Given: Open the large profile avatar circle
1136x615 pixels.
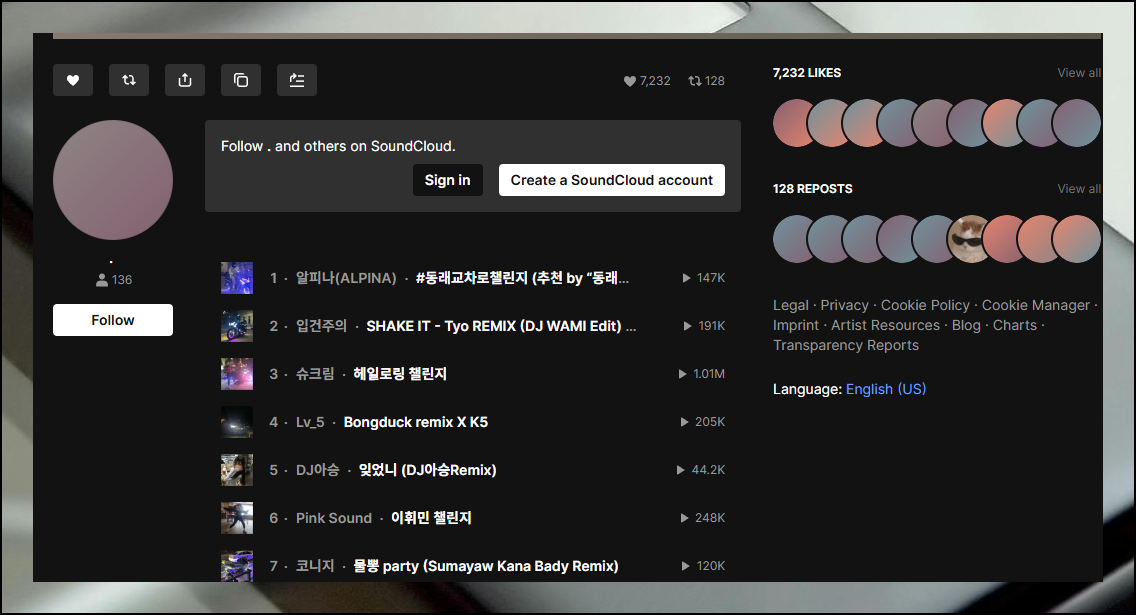Looking at the screenshot, I should (113, 180).
